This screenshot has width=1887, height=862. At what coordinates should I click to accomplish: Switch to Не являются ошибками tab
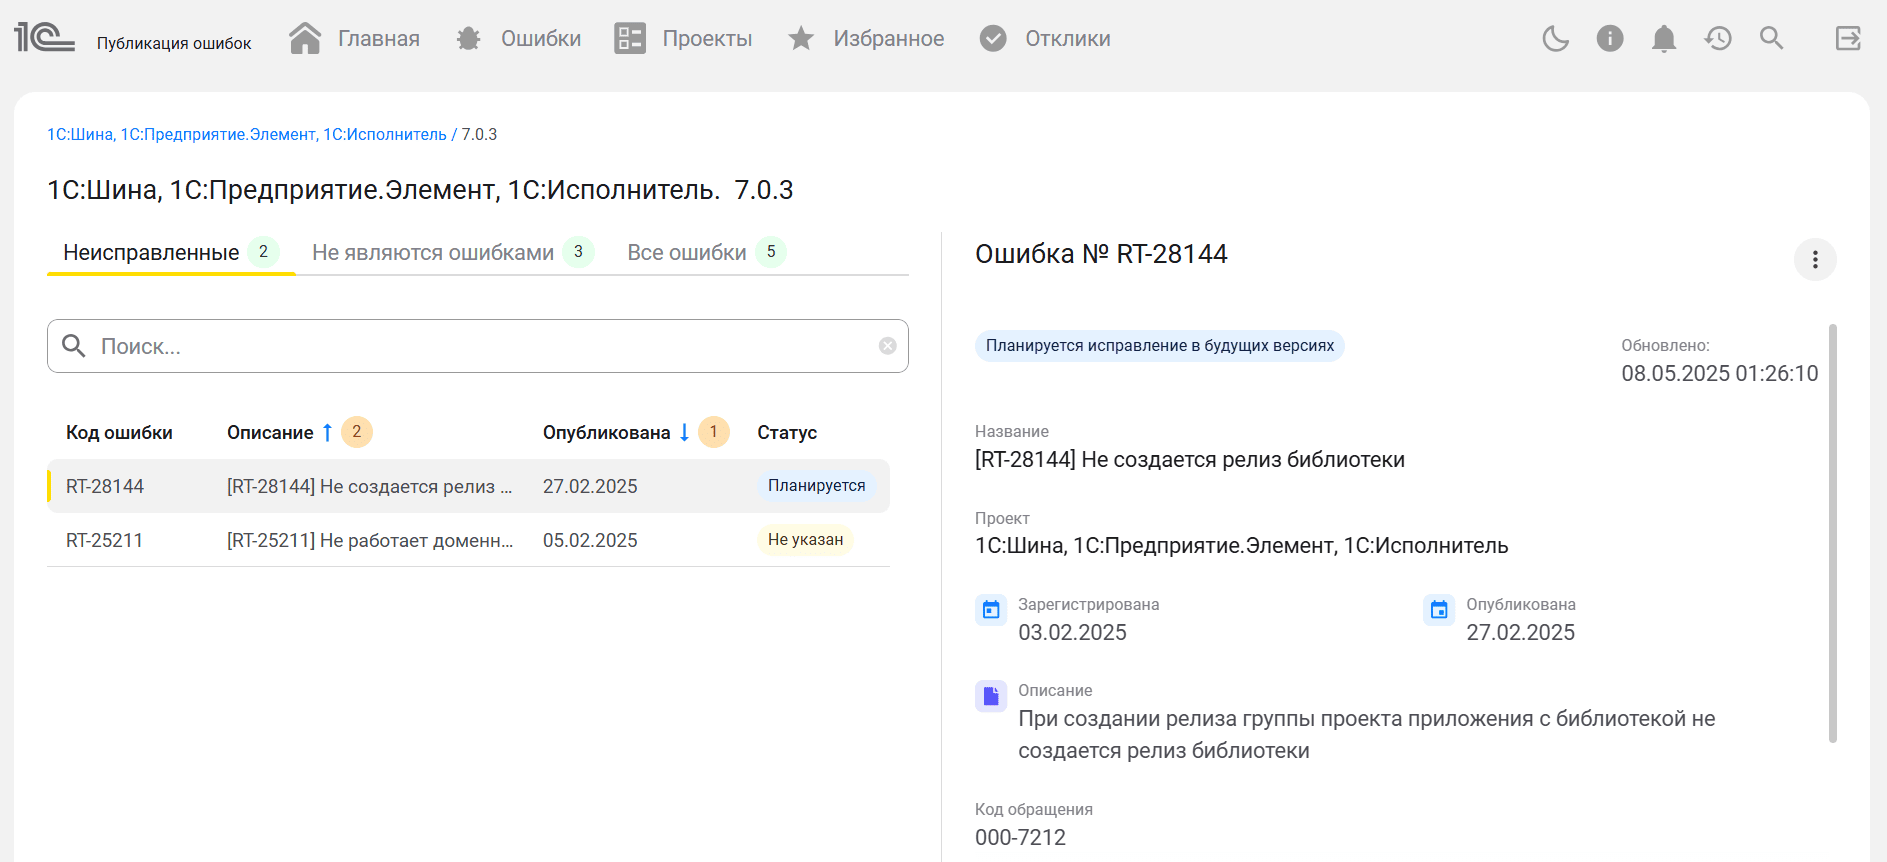453,252
